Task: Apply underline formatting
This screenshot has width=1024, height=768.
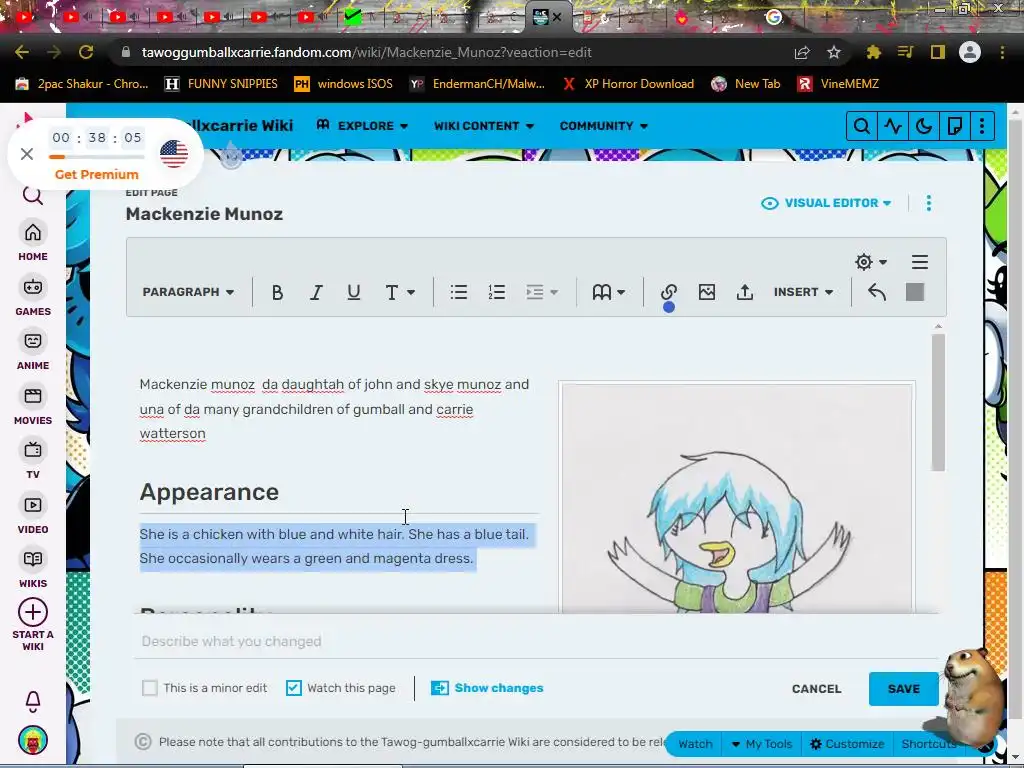Action: click(353, 292)
